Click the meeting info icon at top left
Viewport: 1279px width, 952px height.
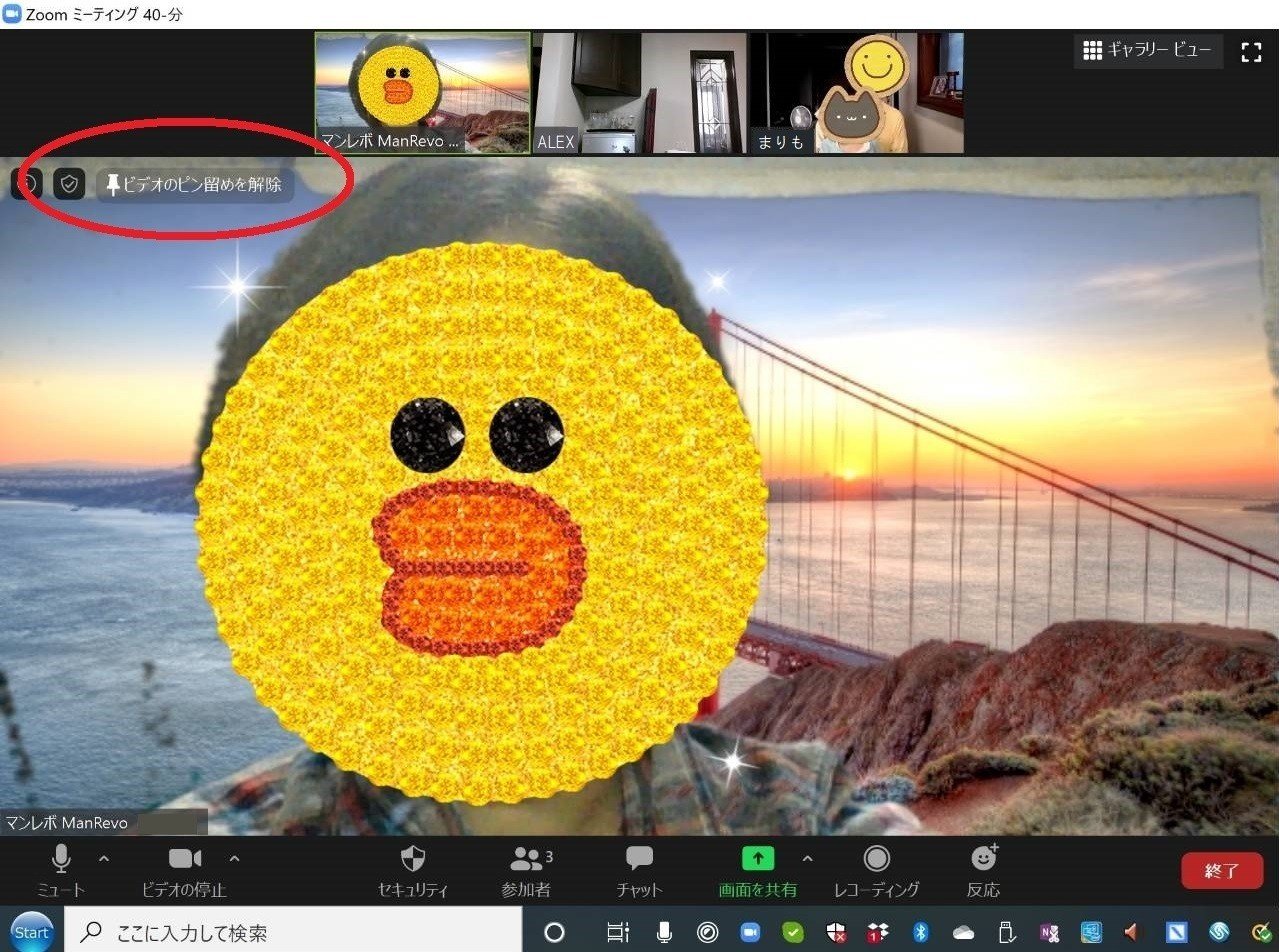26,184
